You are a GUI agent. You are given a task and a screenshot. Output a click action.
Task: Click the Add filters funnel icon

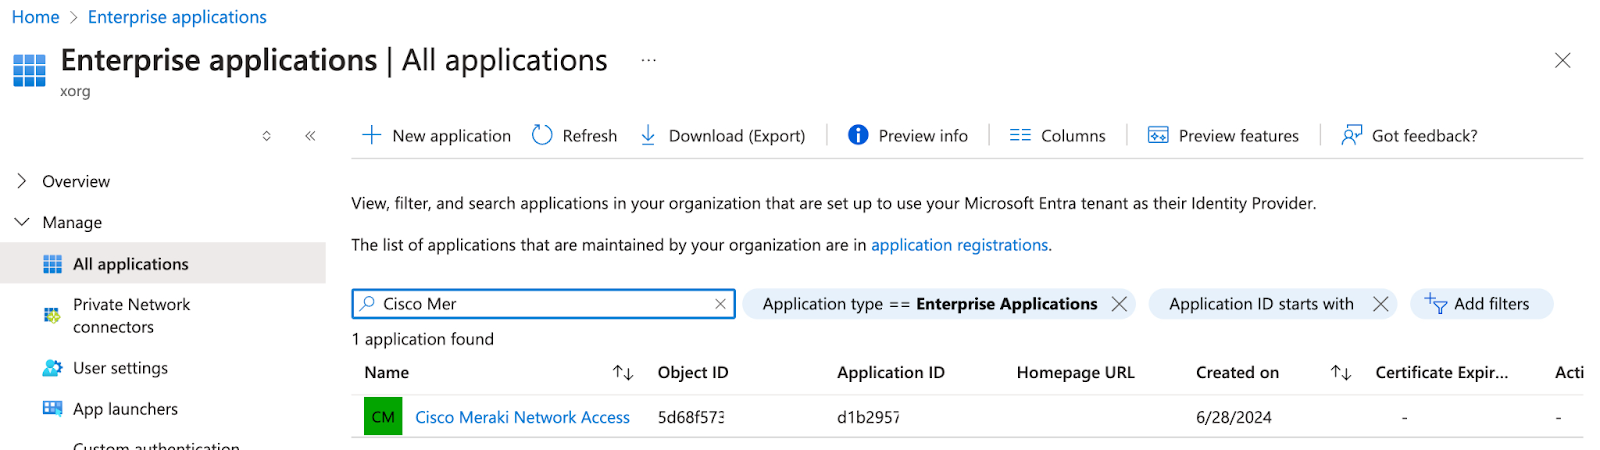[x=1436, y=303]
